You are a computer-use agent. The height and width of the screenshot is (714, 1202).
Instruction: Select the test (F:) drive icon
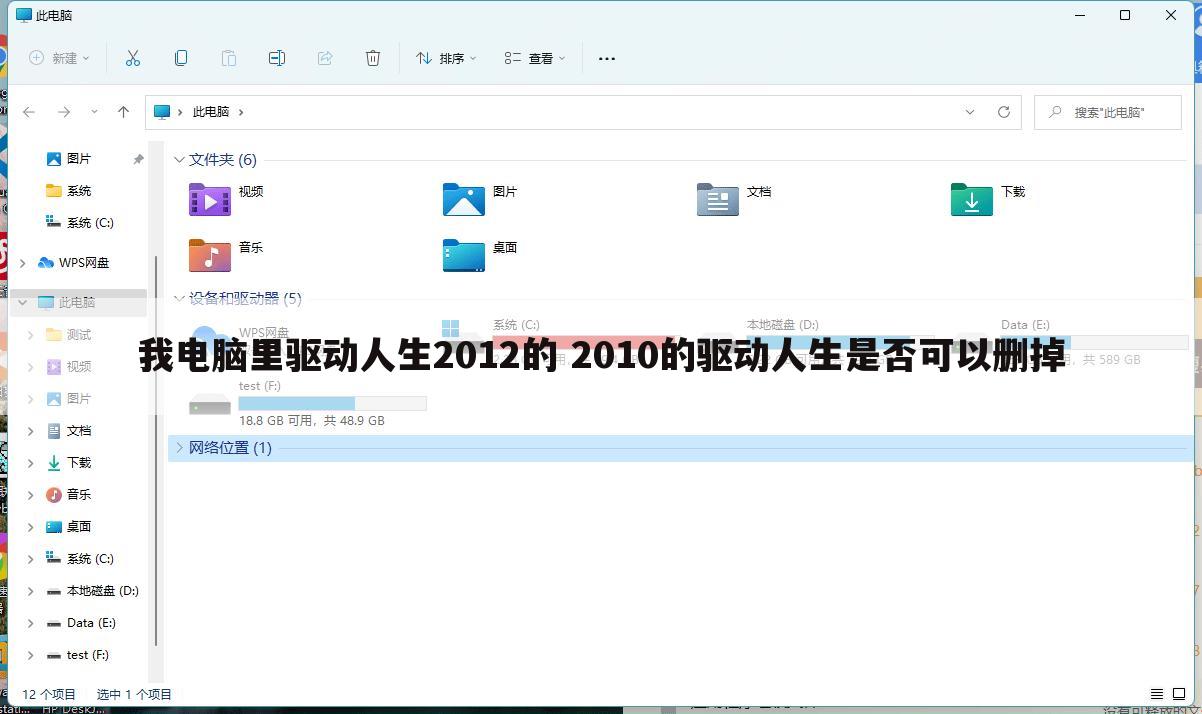click(x=210, y=404)
